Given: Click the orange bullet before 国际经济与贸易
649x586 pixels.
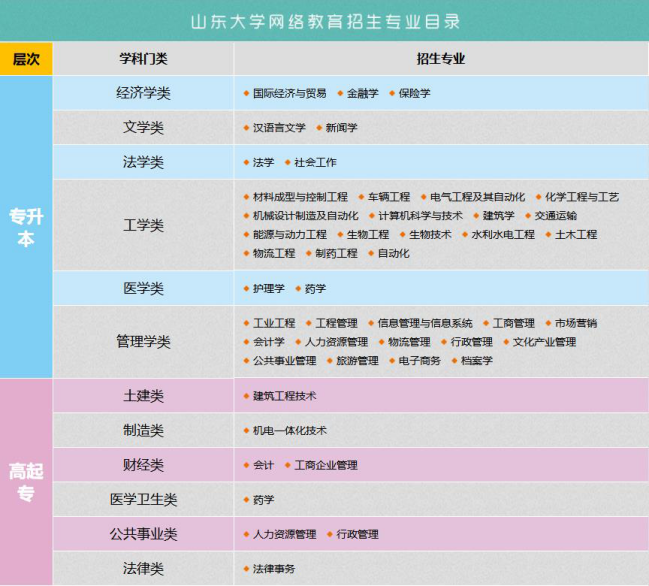Looking at the screenshot, I should click(246, 93).
